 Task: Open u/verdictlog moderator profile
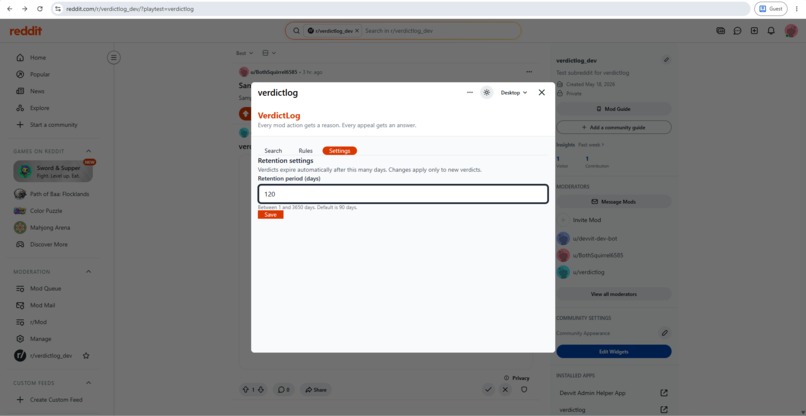pyautogui.click(x=581, y=272)
